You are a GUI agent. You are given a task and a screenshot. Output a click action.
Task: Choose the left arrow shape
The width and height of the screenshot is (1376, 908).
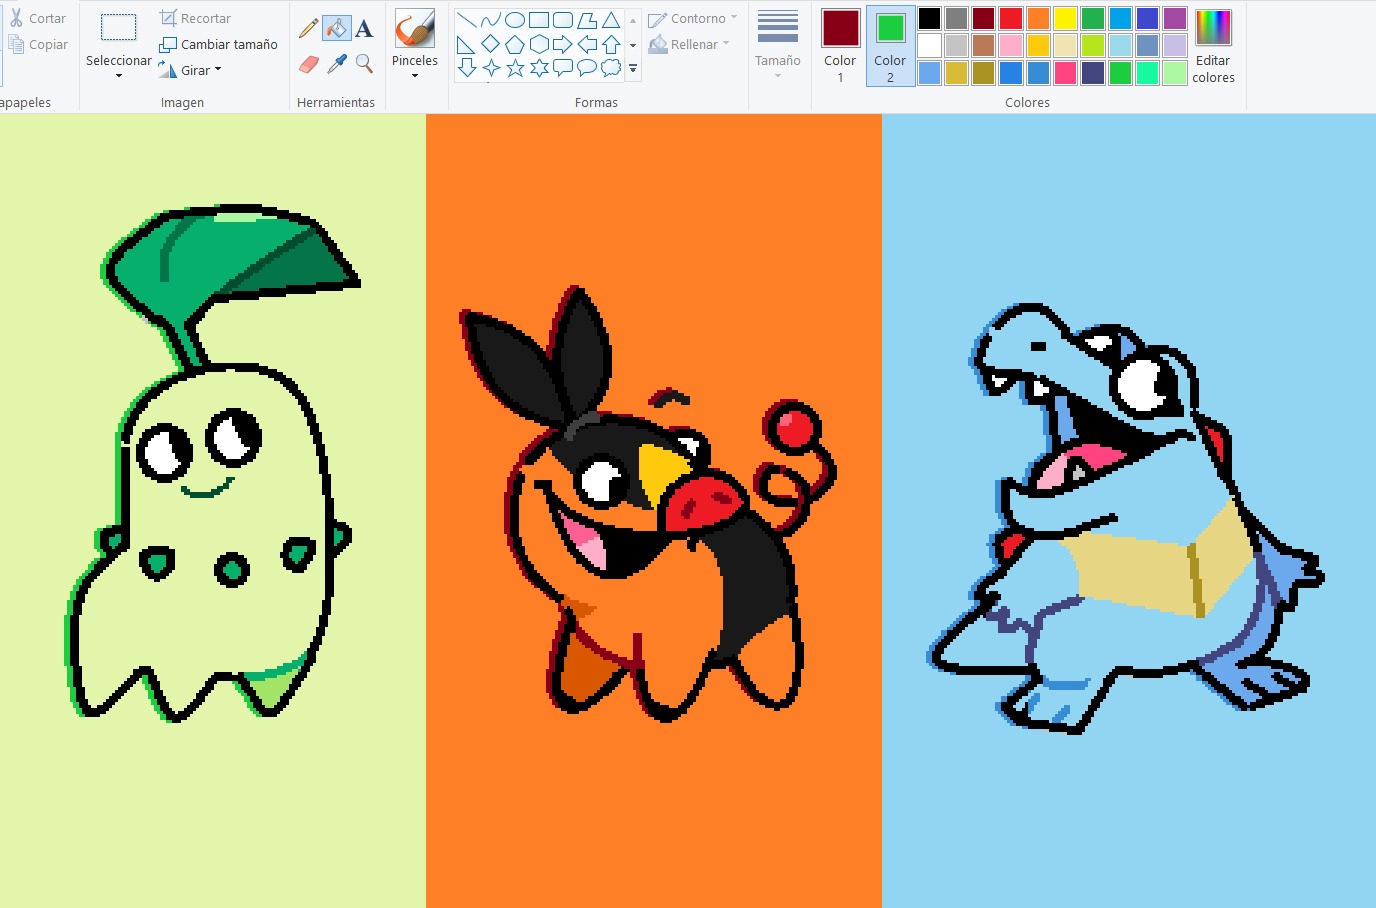pyautogui.click(x=587, y=44)
